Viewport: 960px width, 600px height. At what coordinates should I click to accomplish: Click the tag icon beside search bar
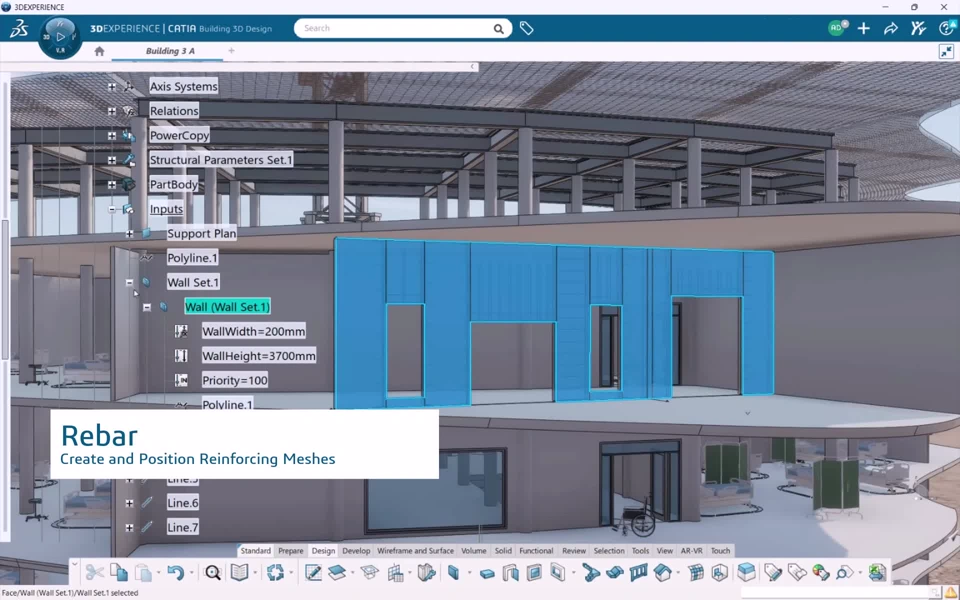tap(527, 28)
